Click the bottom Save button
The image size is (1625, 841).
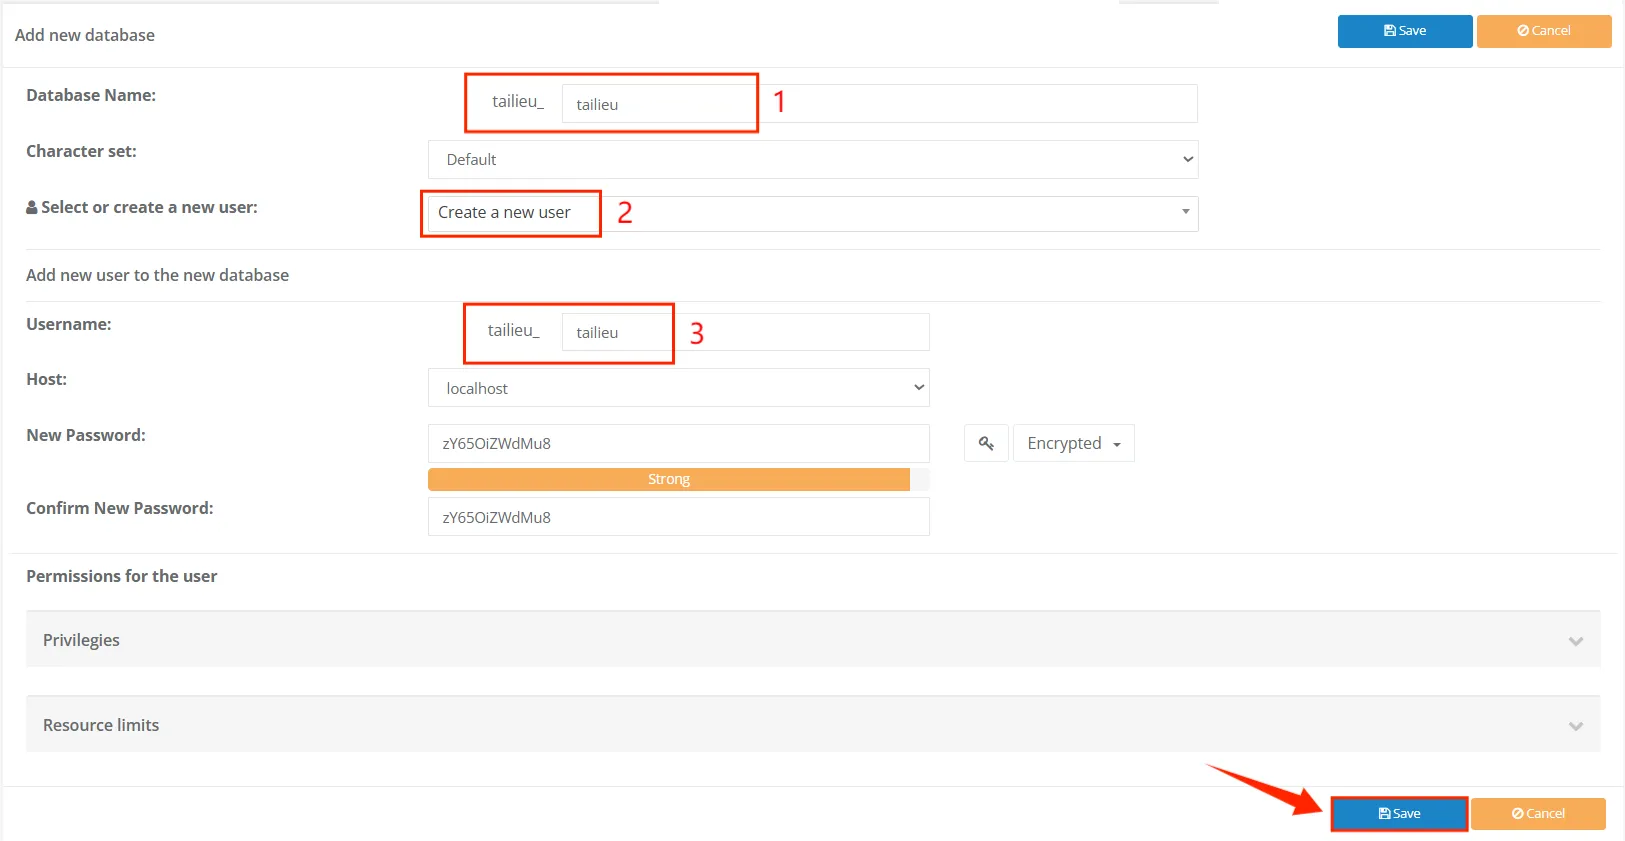1399,814
